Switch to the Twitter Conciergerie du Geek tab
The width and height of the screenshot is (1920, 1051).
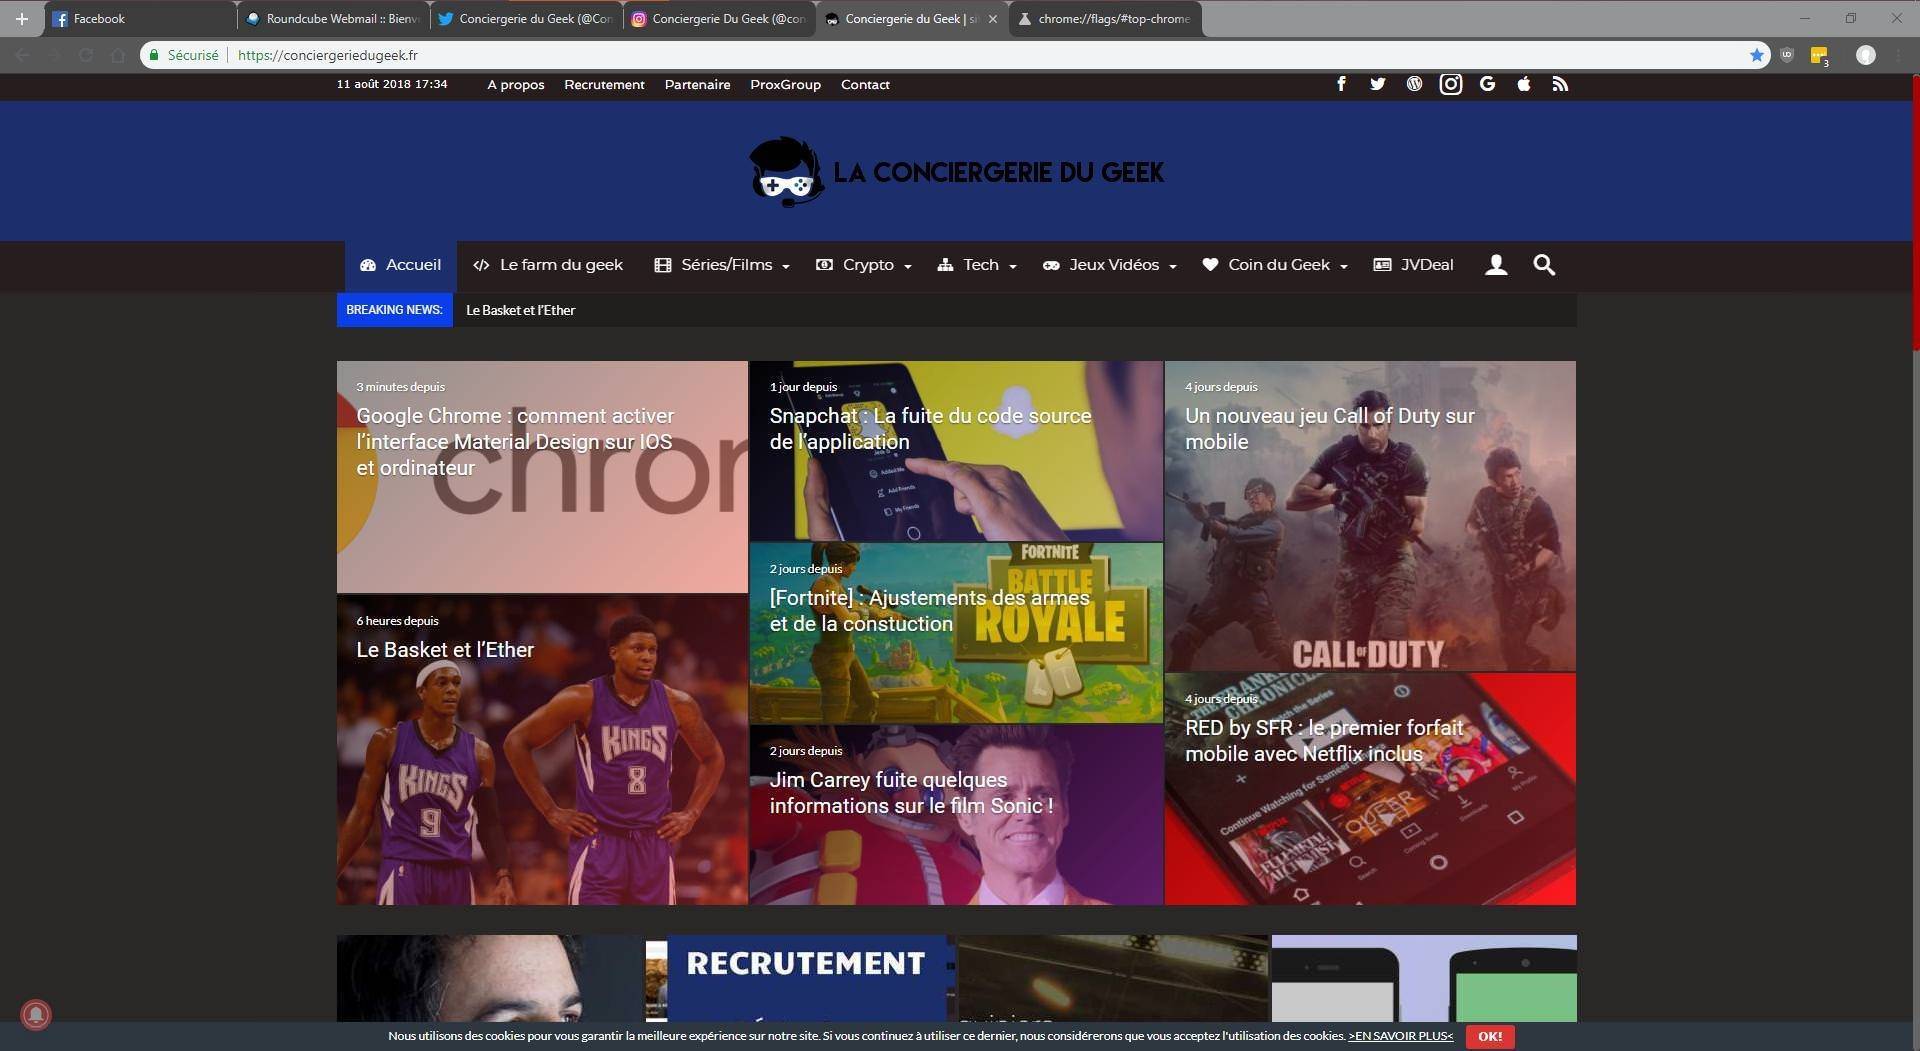tap(526, 19)
